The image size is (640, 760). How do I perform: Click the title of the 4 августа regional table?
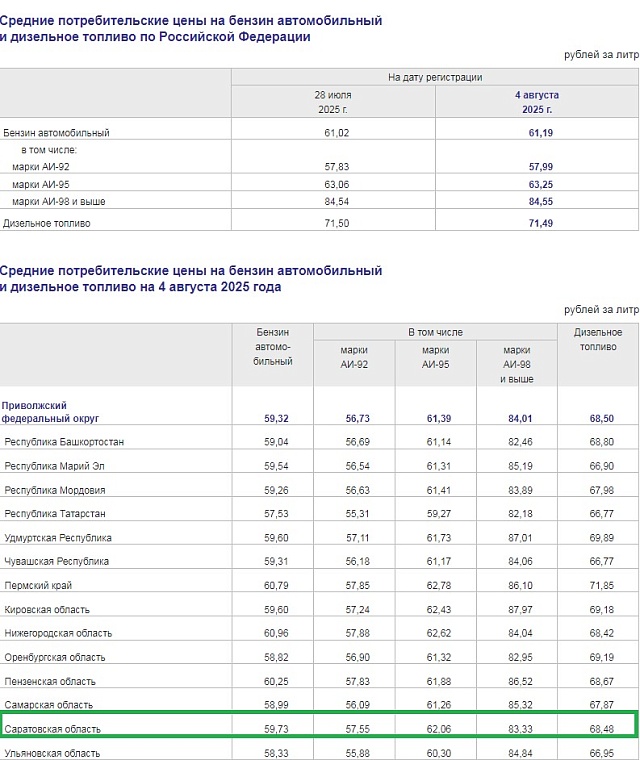coord(190,279)
